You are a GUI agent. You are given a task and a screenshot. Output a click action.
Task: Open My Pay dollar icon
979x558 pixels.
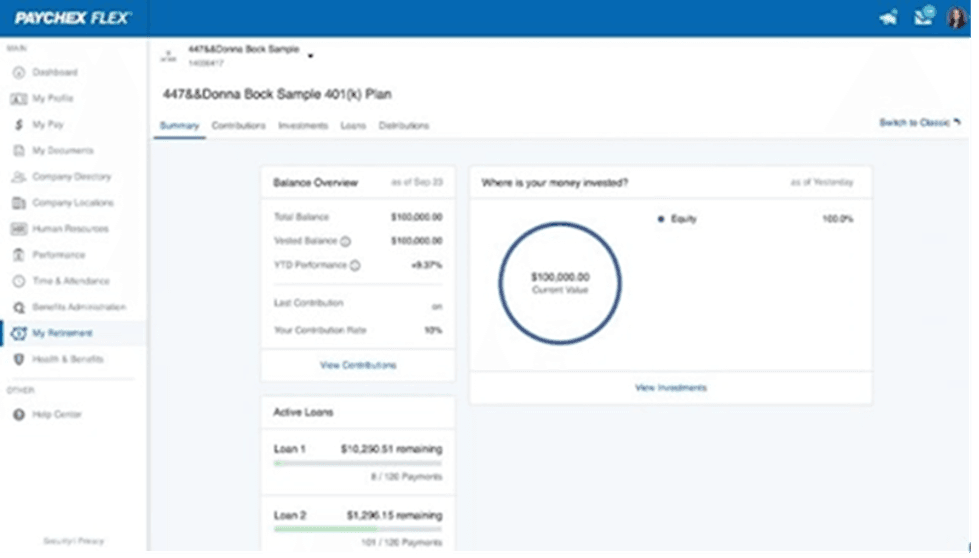click(x=18, y=125)
